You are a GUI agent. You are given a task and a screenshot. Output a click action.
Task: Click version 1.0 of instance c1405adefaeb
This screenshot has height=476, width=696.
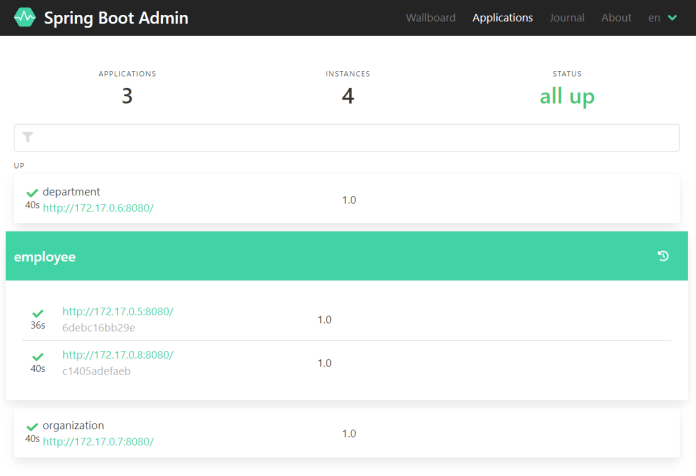[324, 363]
